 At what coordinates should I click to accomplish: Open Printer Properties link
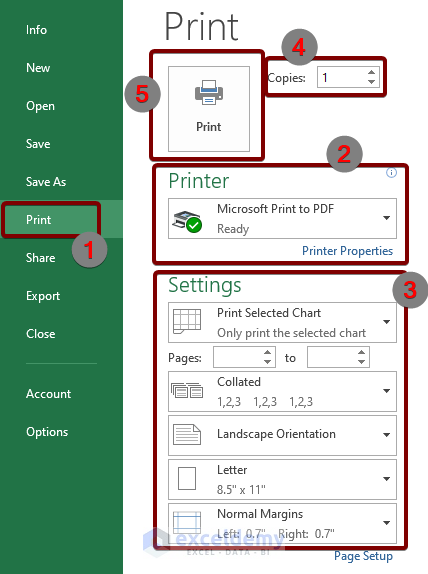click(347, 251)
